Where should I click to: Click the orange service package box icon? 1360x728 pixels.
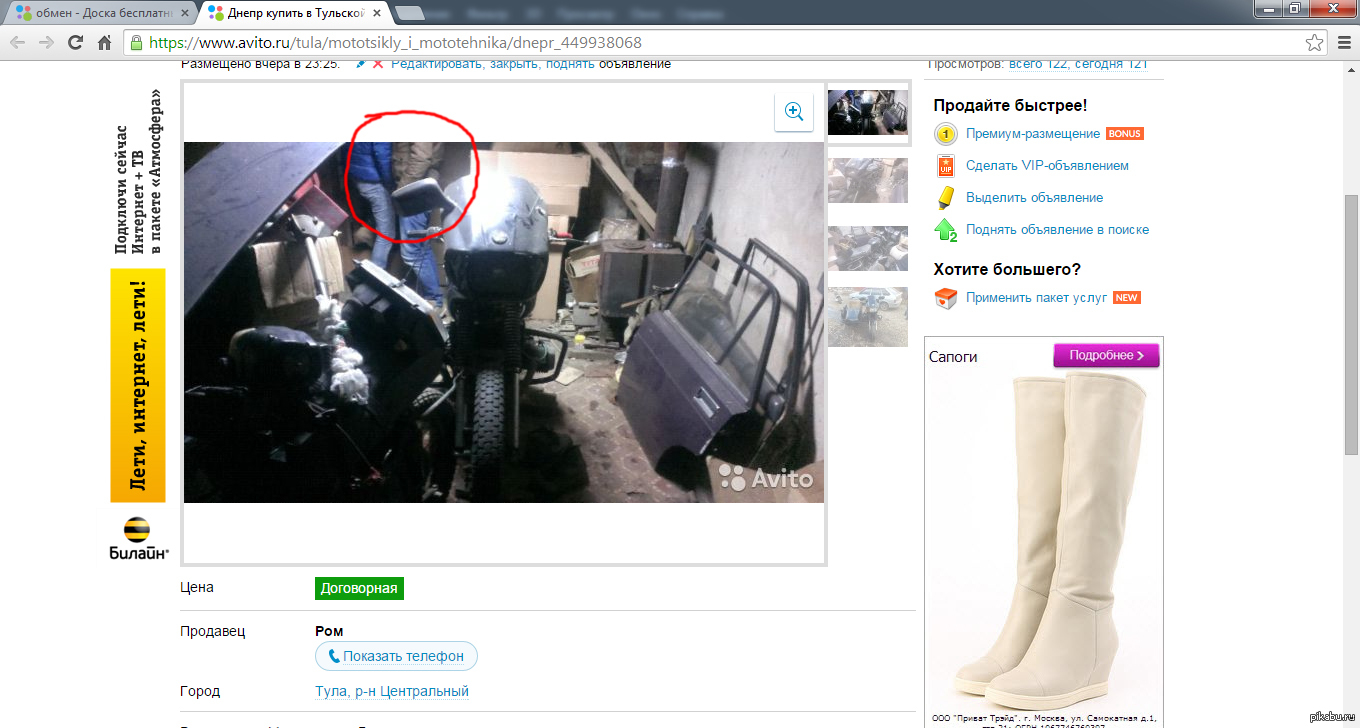[945, 298]
